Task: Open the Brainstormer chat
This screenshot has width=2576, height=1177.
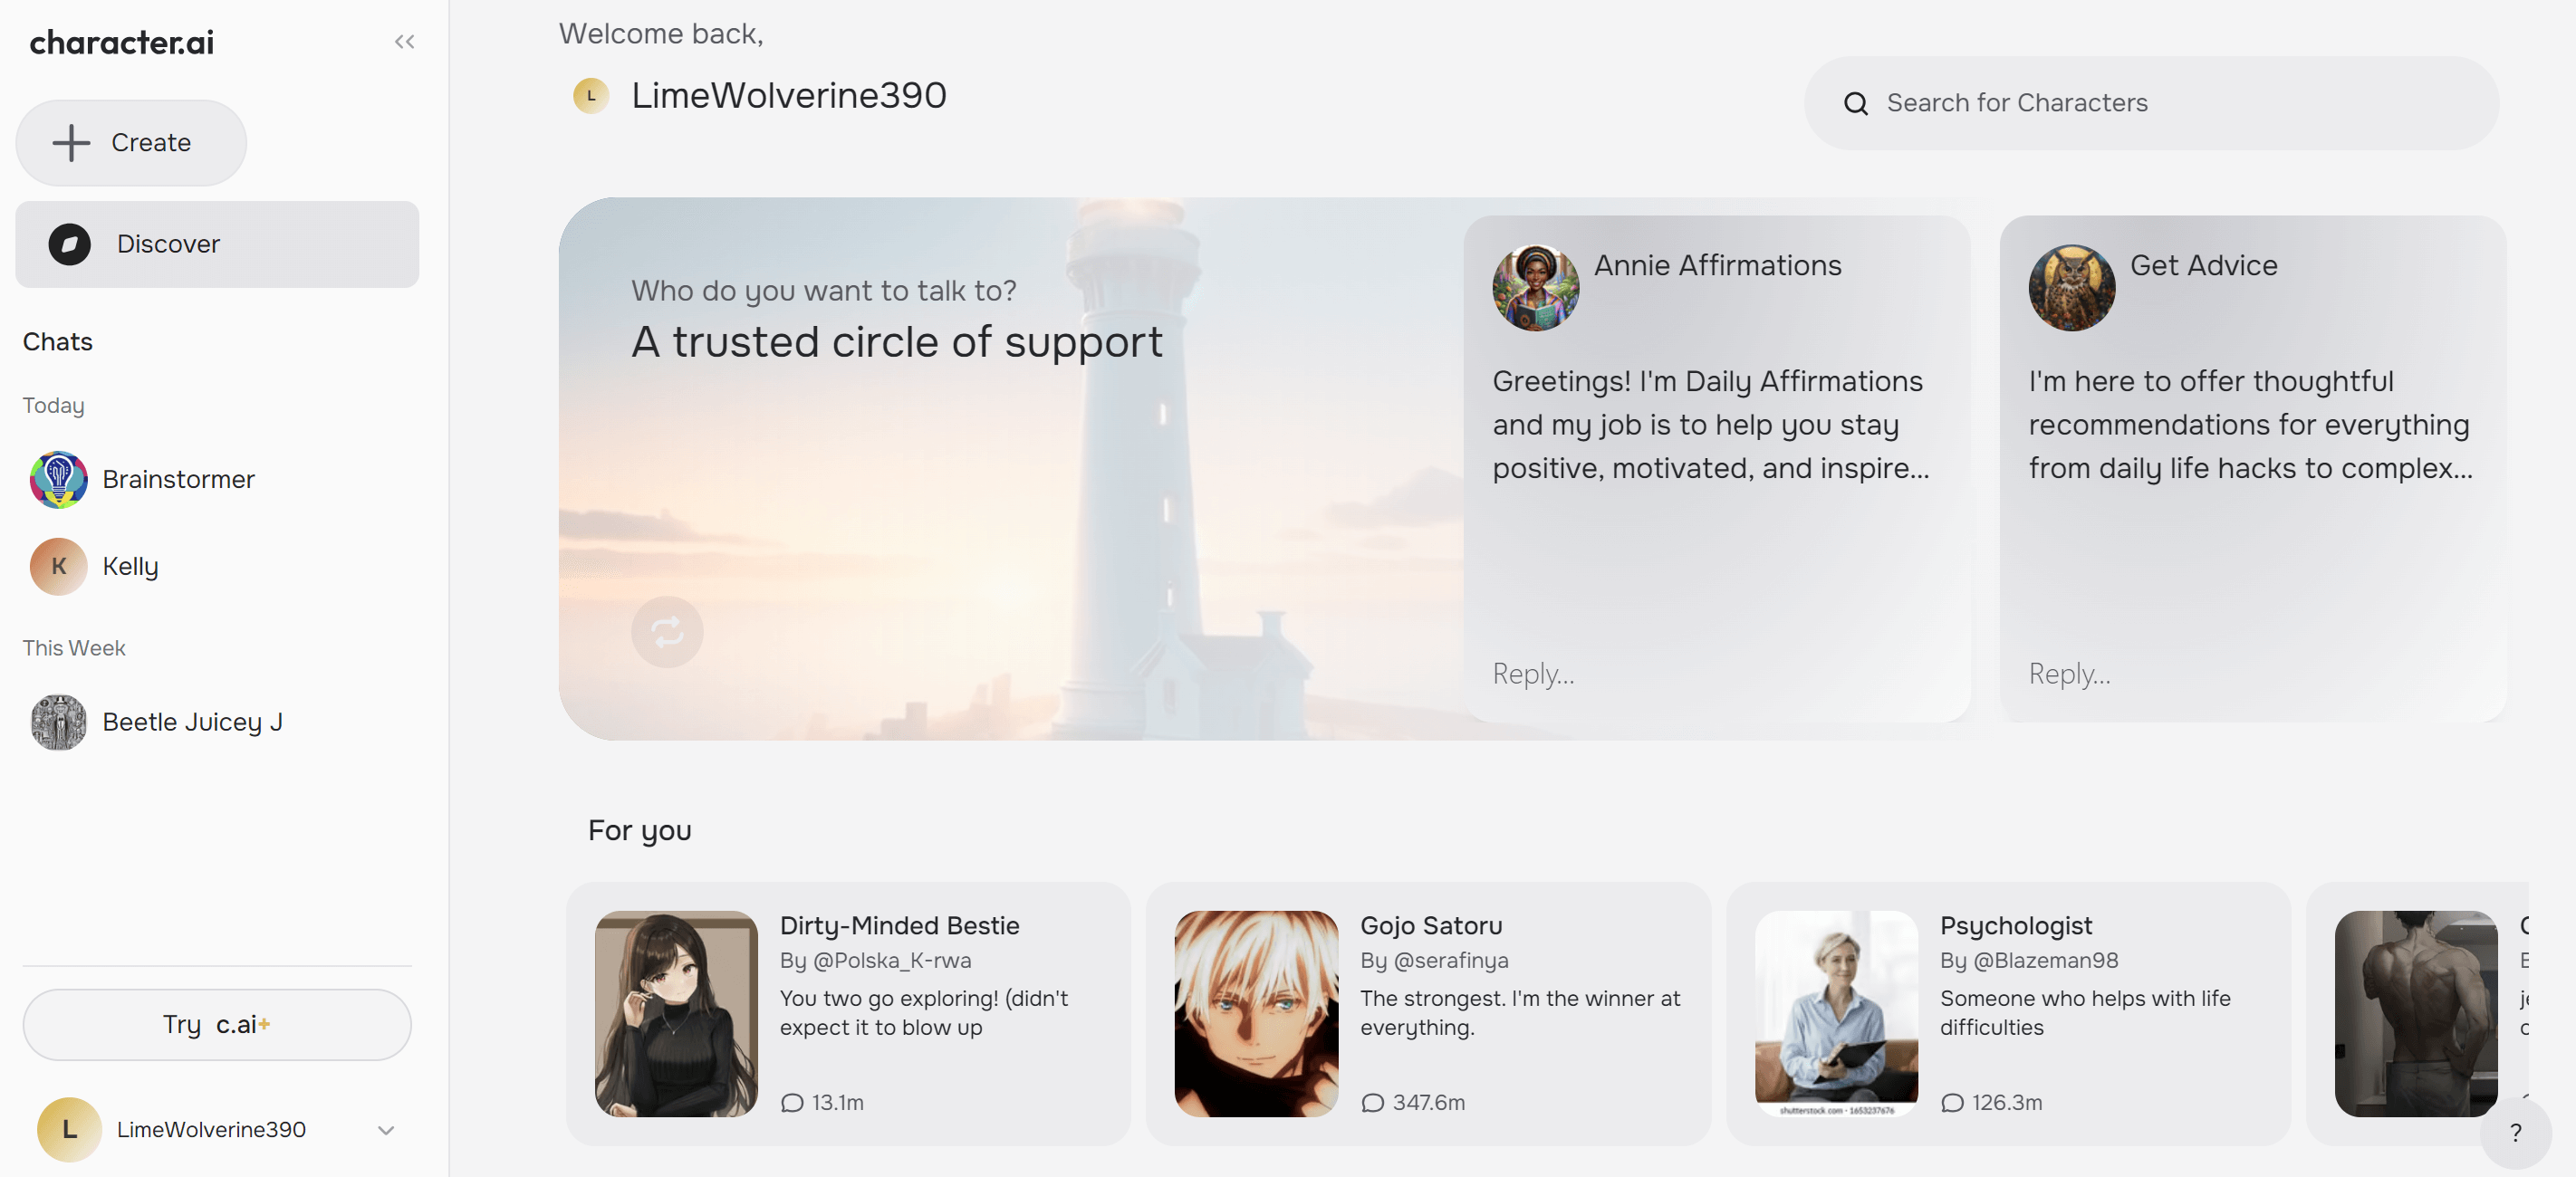Action: click(178, 479)
